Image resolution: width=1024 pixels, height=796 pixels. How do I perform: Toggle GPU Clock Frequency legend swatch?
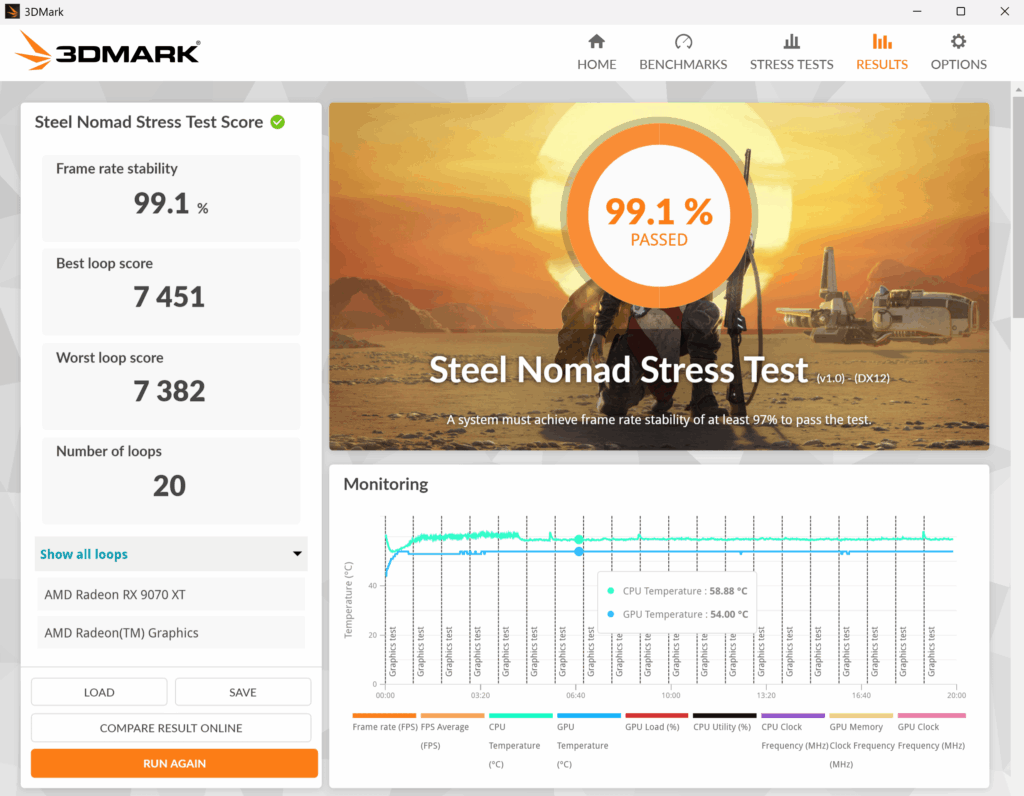coord(931,716)
